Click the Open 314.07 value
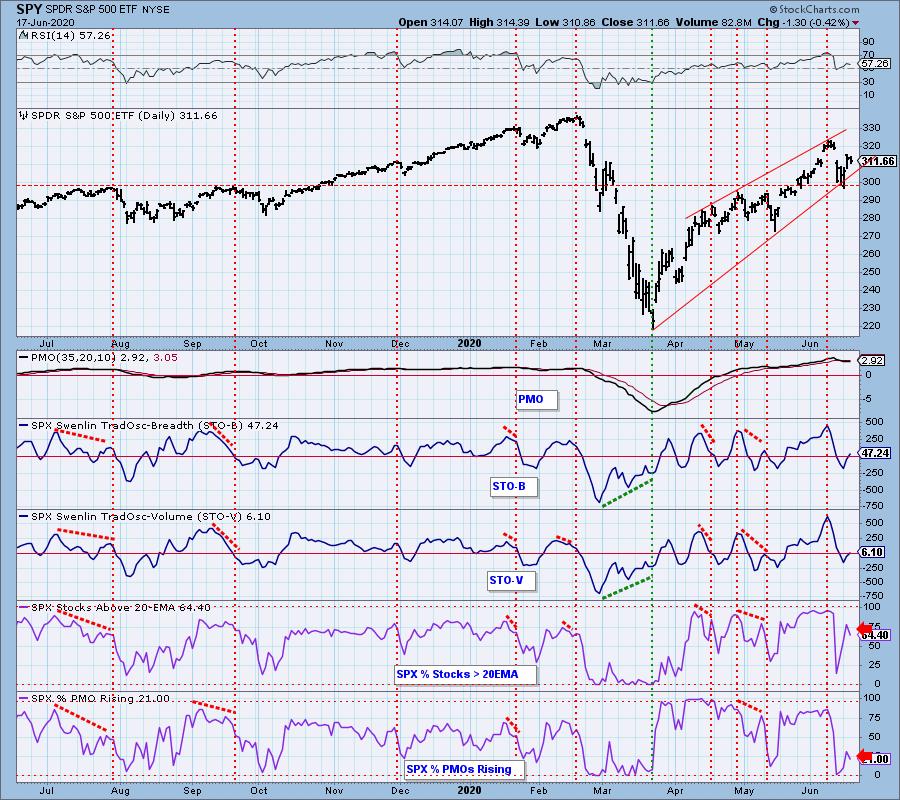Image resolution: width=900 pixels, height=800 pixels. tap(432, 22)
